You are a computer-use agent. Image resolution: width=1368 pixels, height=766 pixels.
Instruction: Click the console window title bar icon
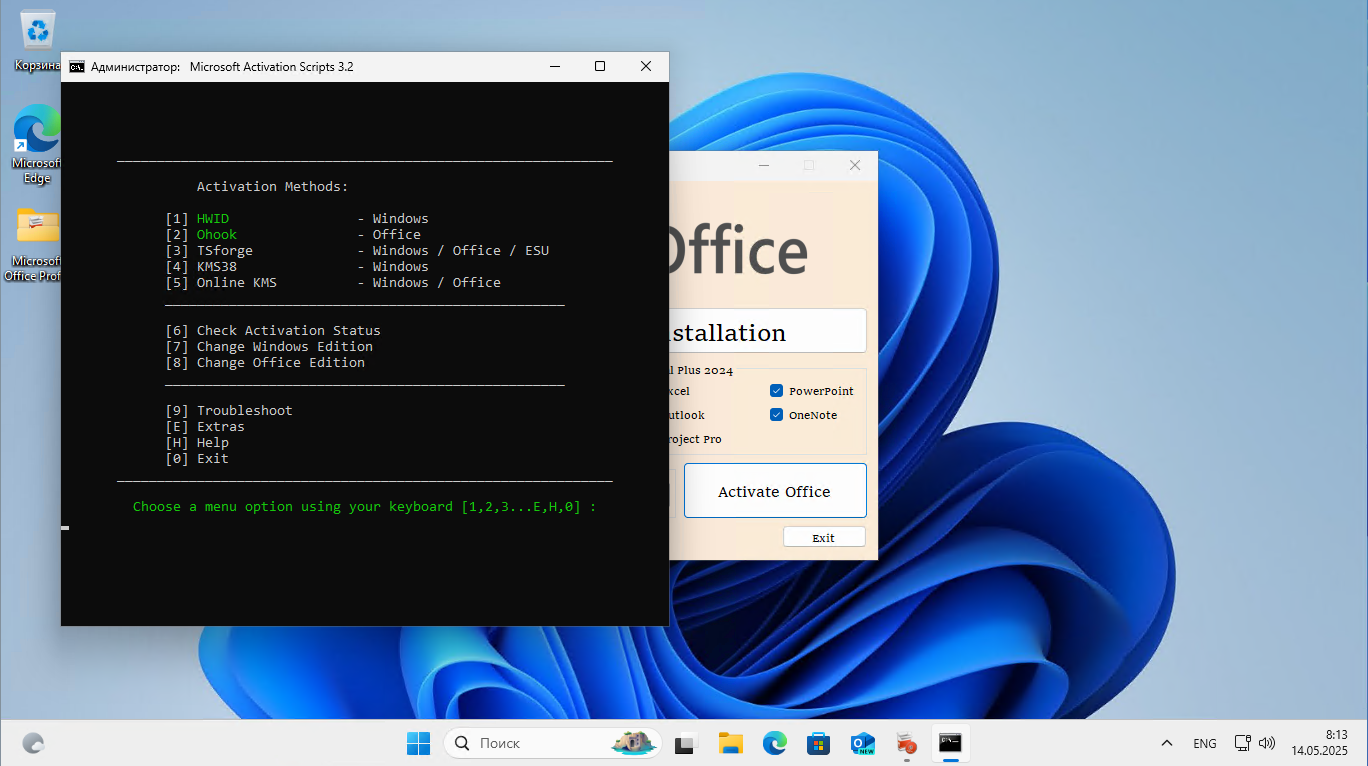(x=77, y=67)
